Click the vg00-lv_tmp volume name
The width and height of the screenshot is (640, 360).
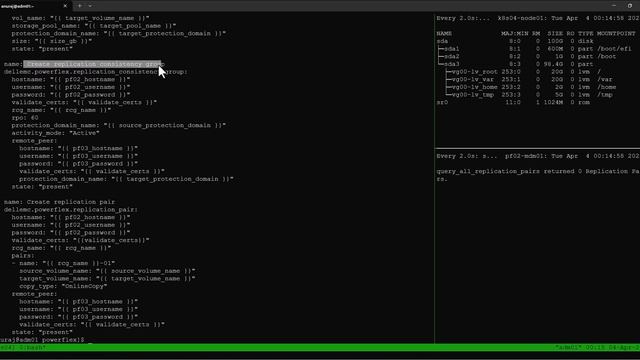[x=473, y=95]
